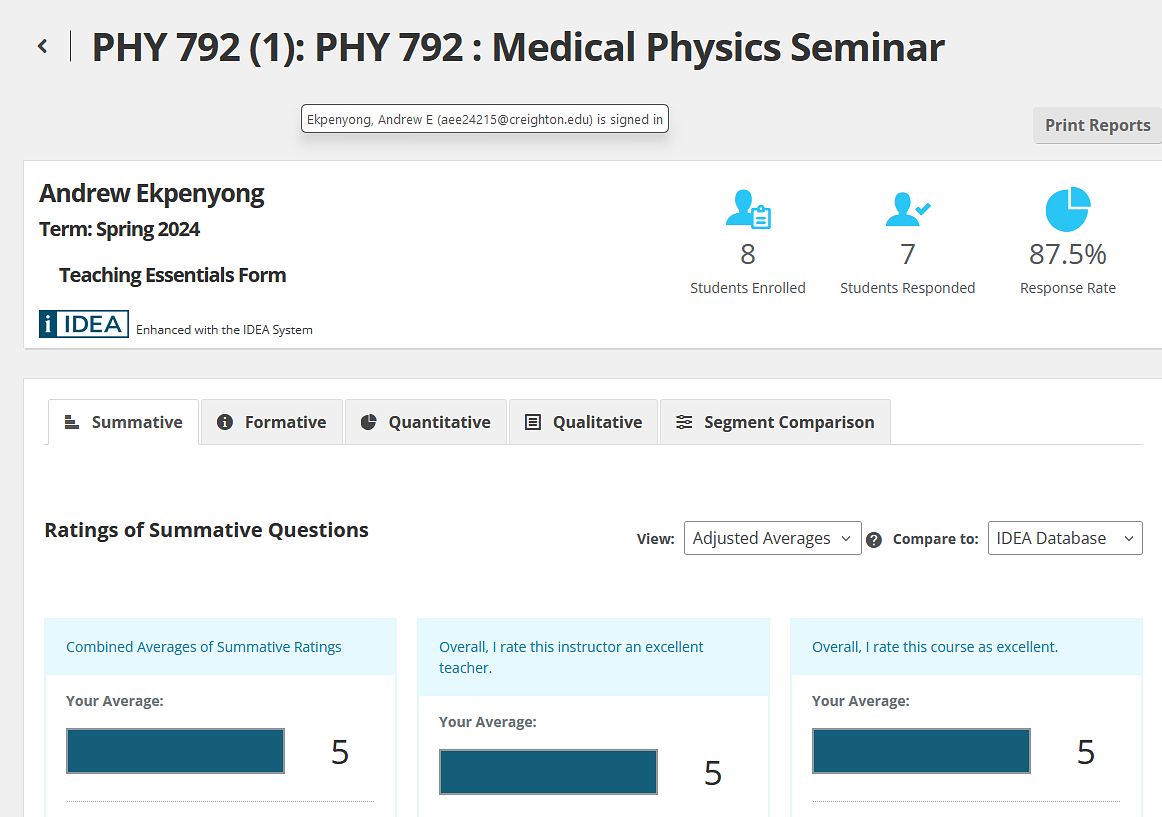Open the Qualitative tab

tap(584, 422)
